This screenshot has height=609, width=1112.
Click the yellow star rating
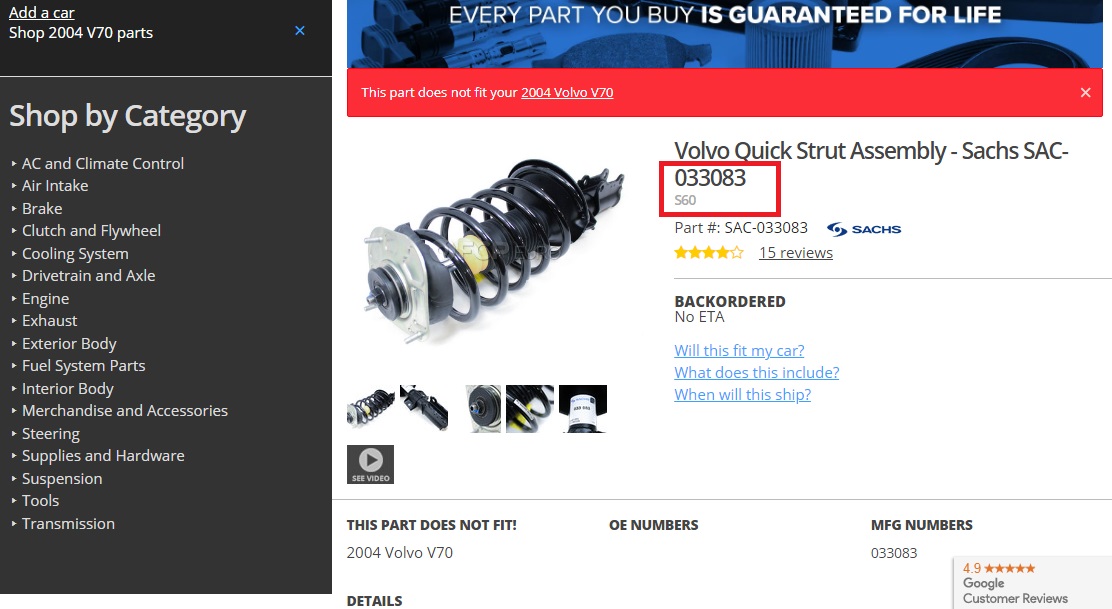pos(708,252)
